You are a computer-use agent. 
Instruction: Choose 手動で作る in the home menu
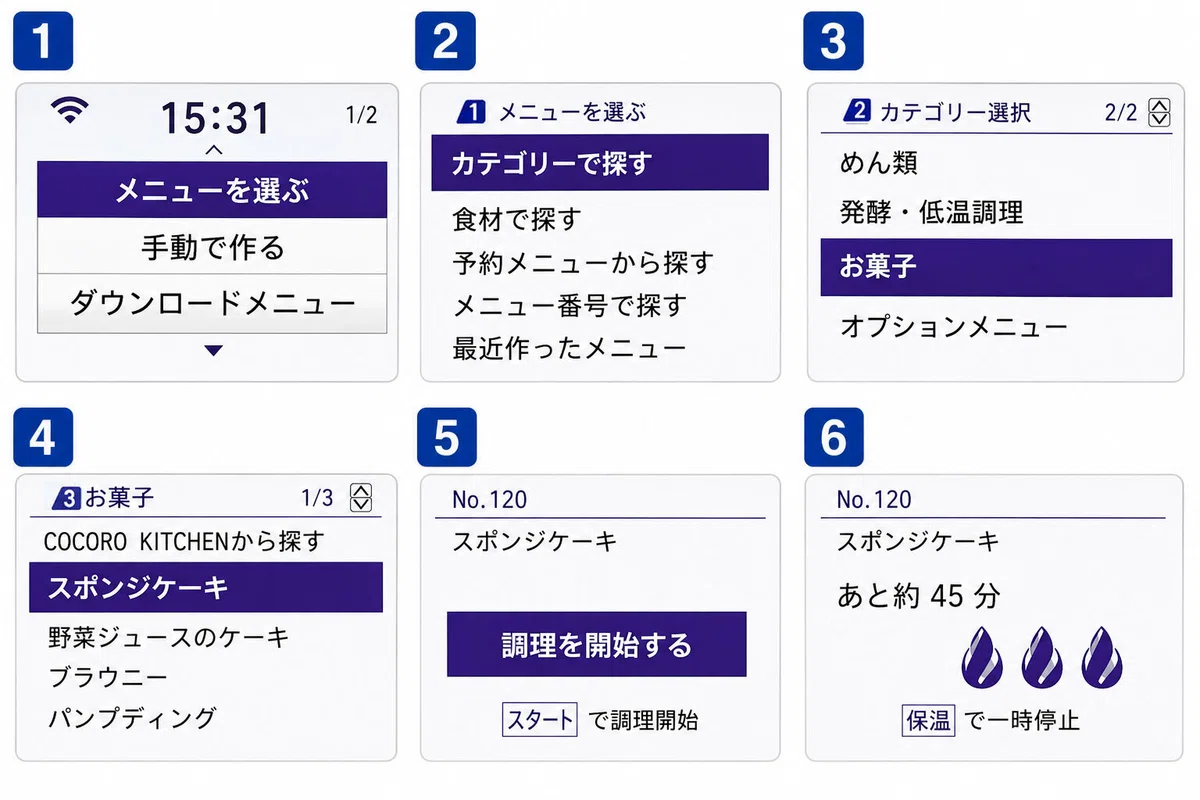212,246
